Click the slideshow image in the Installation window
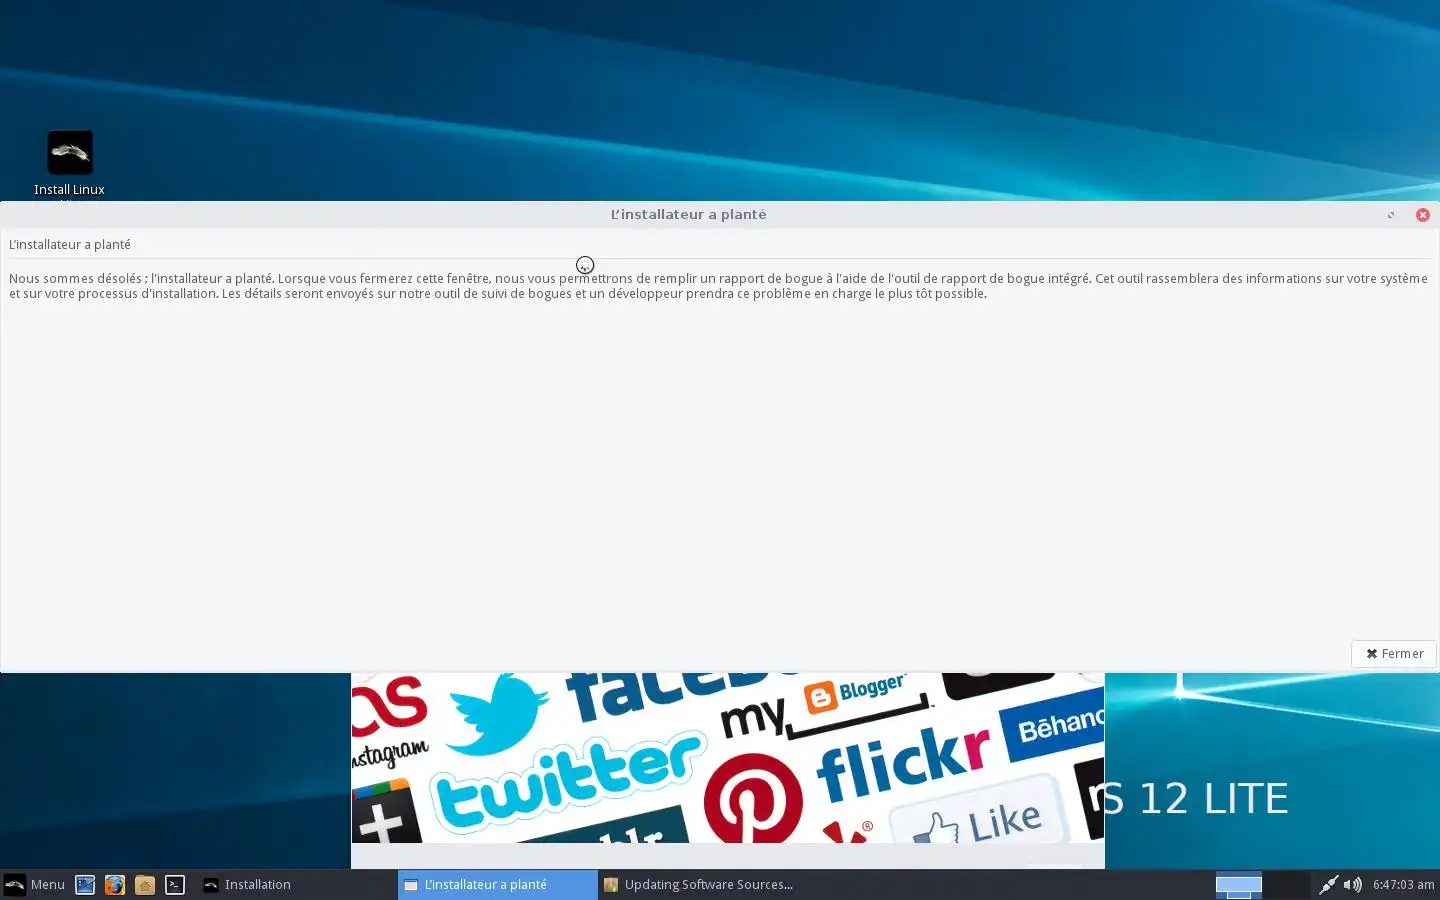The width and height of the screenshot is (1440, 900). click(728, 757)
